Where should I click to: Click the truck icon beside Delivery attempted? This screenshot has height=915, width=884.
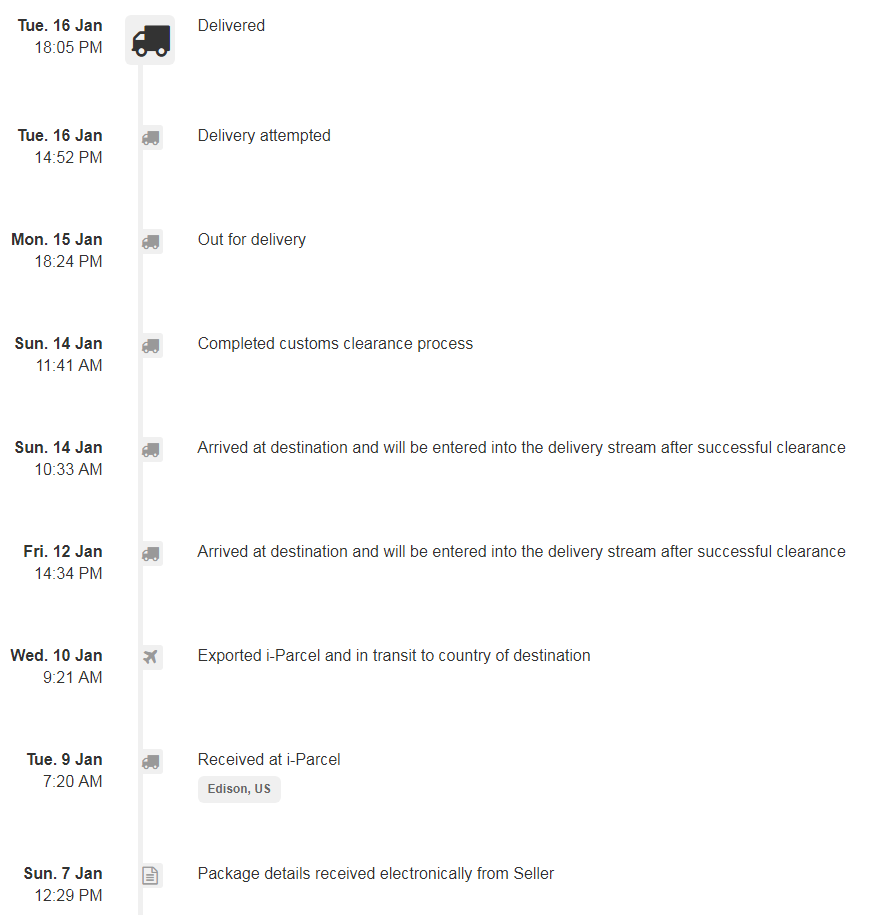(x=151, y=138)
